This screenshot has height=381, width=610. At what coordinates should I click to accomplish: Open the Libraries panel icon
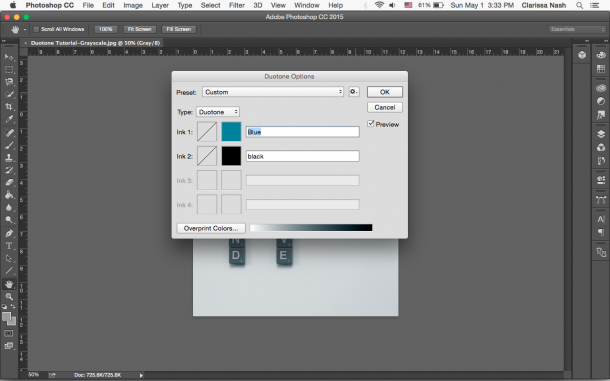(x=601, y=88)
